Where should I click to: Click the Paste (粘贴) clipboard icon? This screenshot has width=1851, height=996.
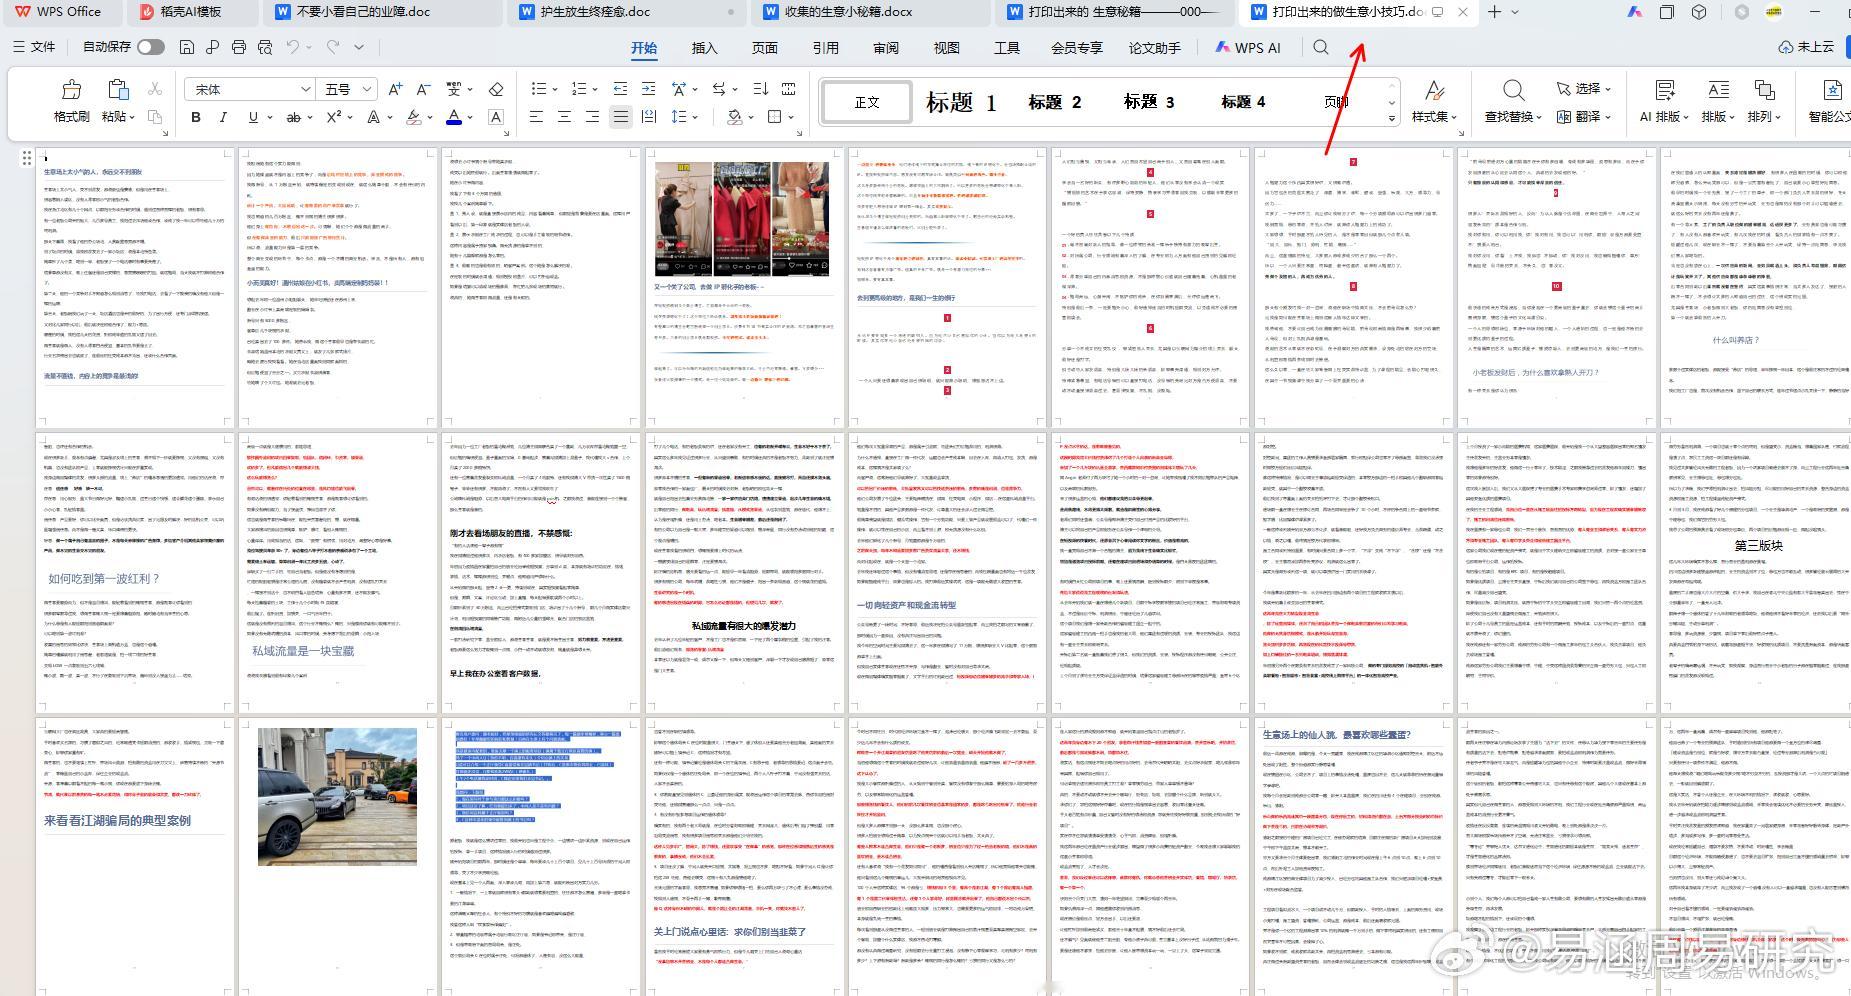[x=117, y=90]
